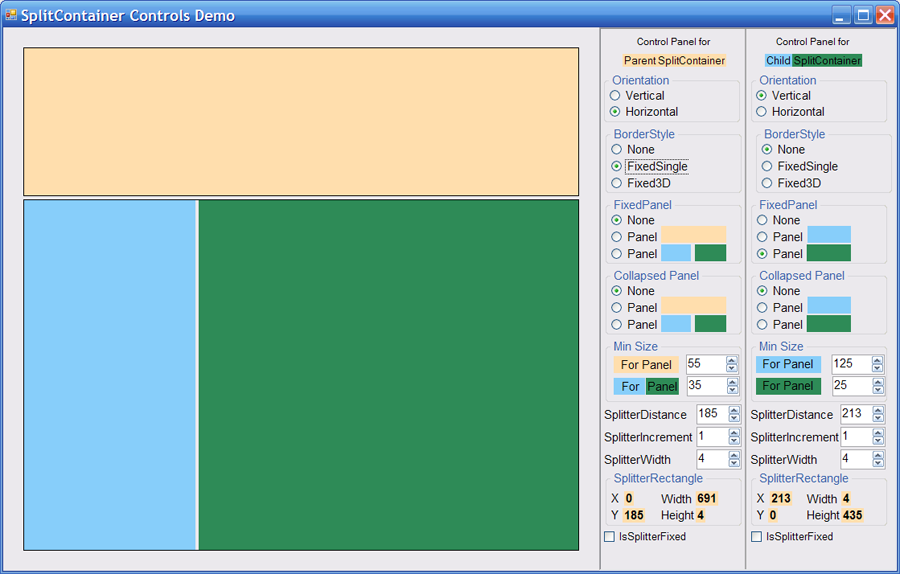Image resolution: width=900 pixels, height=574 pixels.
Task: Click the light blue left child panel
Action: pyautogui.click(x=109, y=374)
